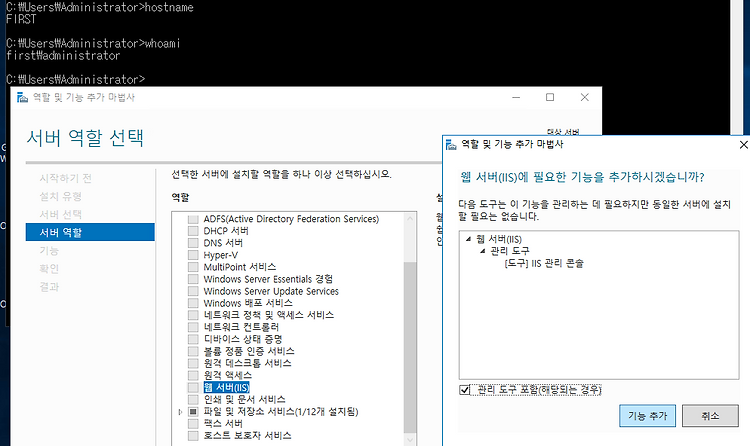The height and width of the screenshot is (446, 750).
Task: Check the Windows 배포 서비스 role
Action: click(193, 303)
